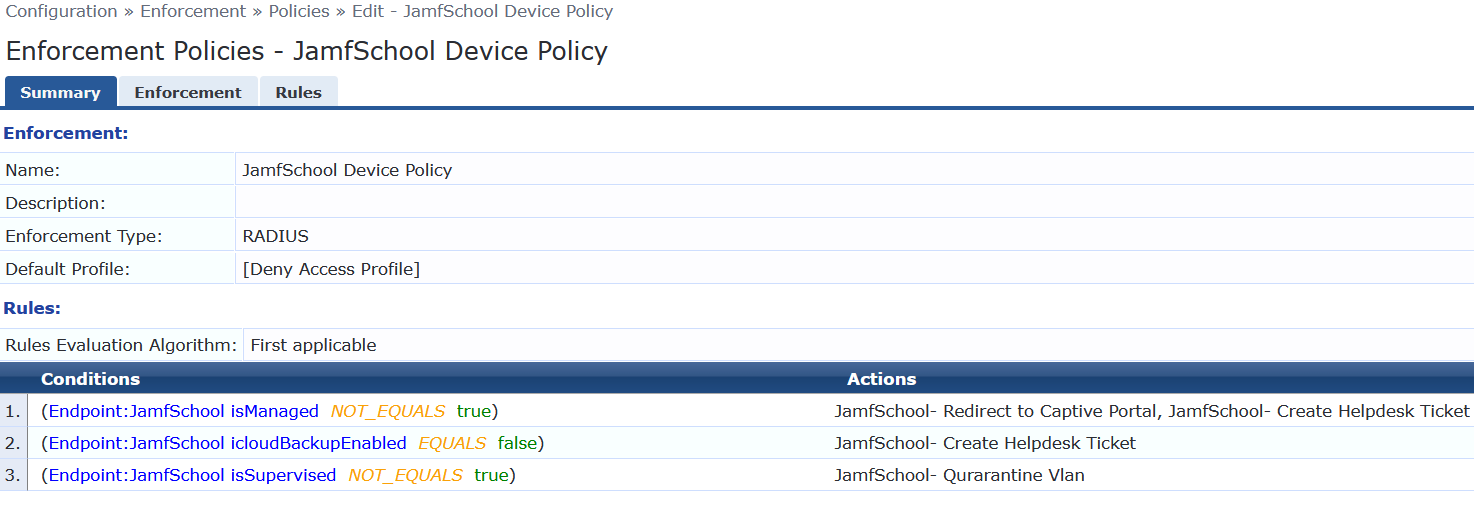Click the Qurarantine Vlan action
The height and width of the screenshot is (505, 1474).
(x=959, y=475)
